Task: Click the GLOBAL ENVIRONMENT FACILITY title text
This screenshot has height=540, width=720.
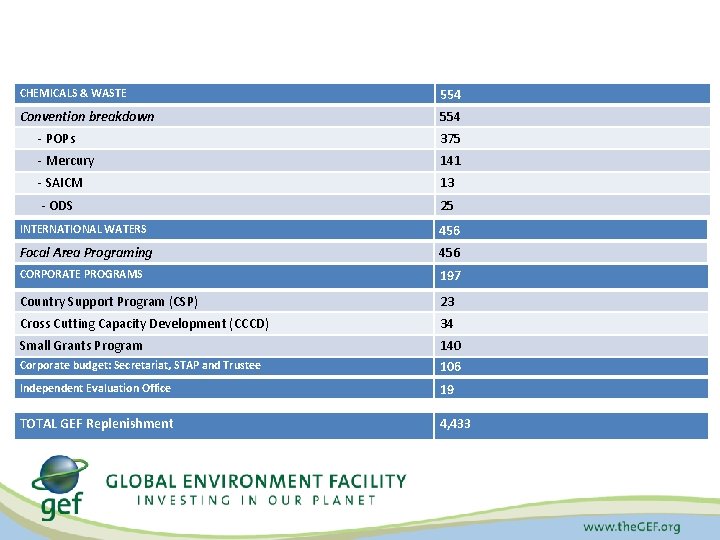Action: (256, 481)
